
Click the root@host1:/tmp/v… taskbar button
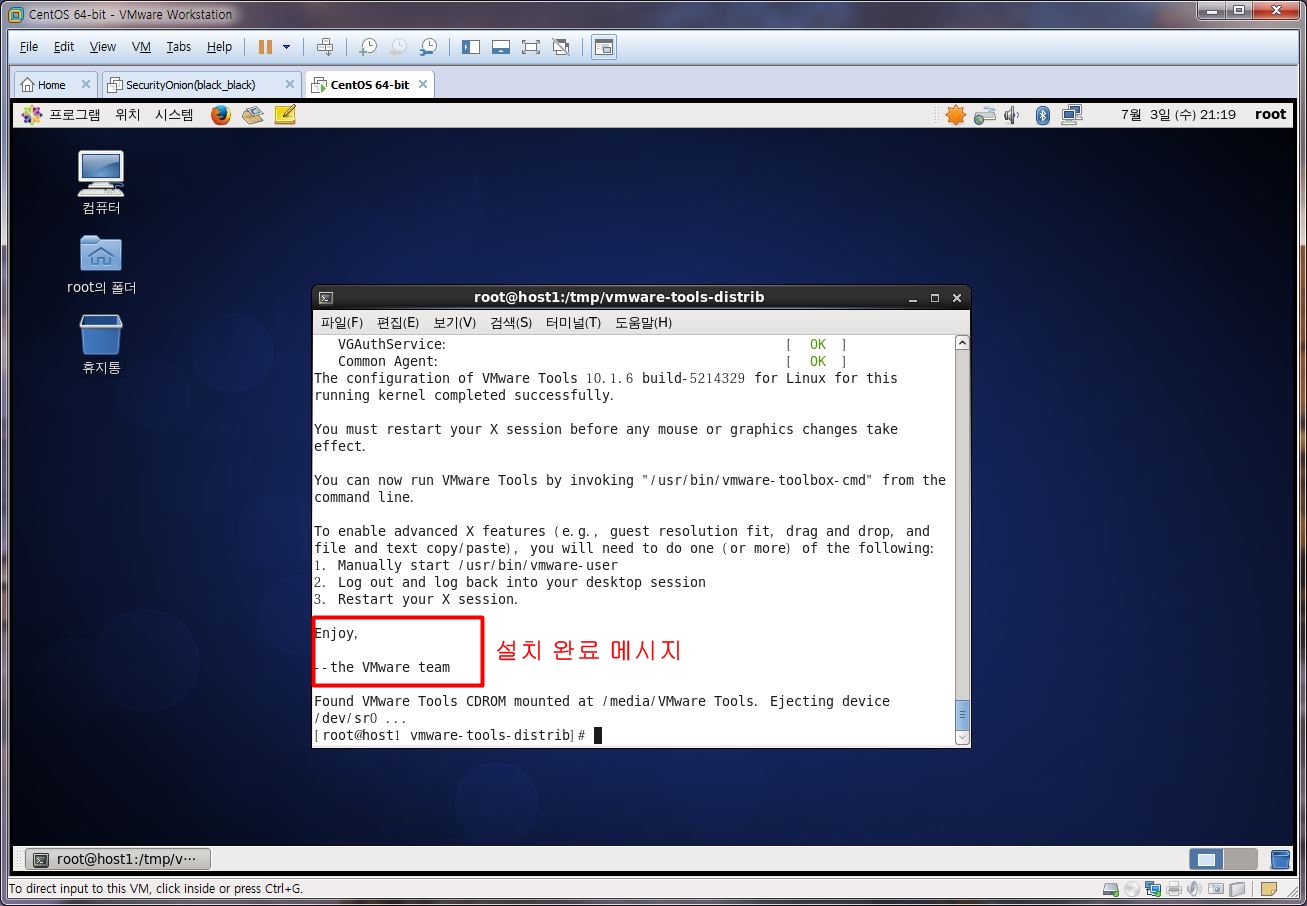tap(119, 859)
